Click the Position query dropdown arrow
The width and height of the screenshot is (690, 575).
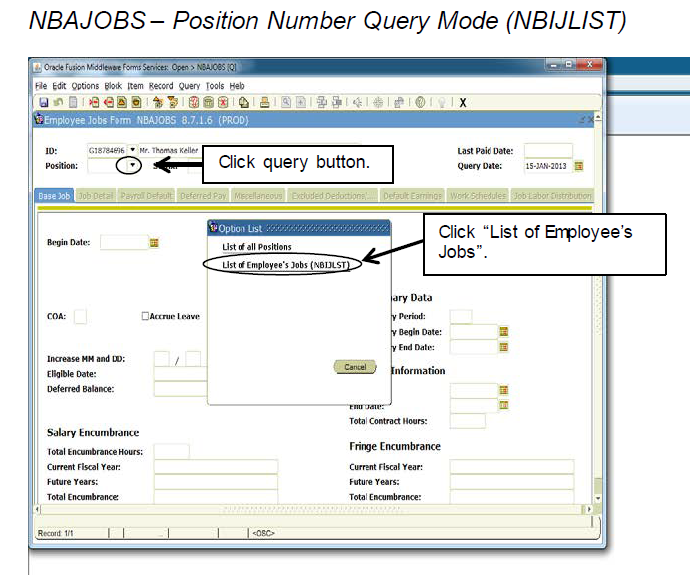pyautogui.click(x=133, y=165)
